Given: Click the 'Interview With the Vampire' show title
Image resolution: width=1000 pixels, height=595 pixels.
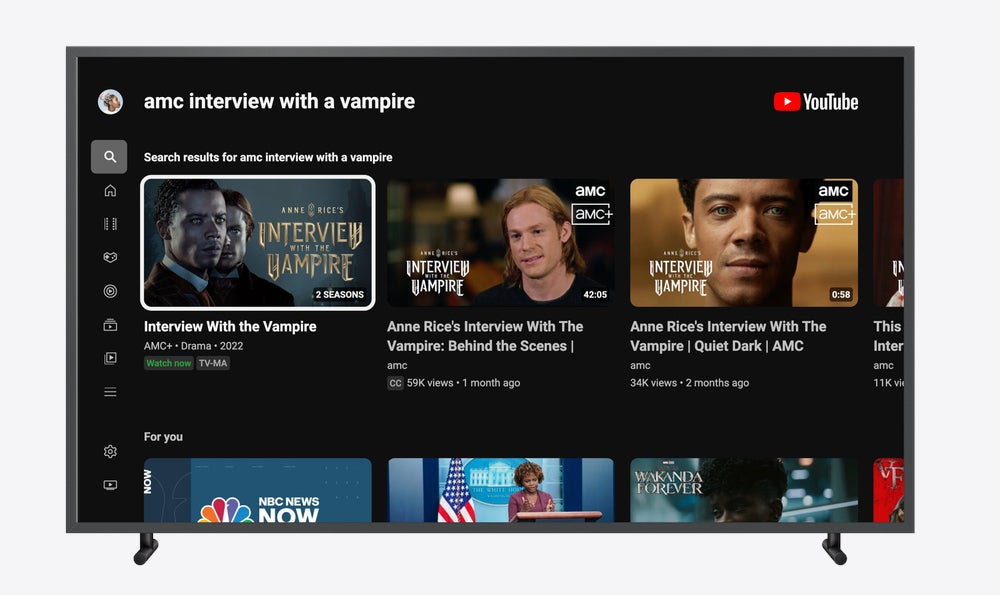Looking at the screenshot, I should 230,327.
